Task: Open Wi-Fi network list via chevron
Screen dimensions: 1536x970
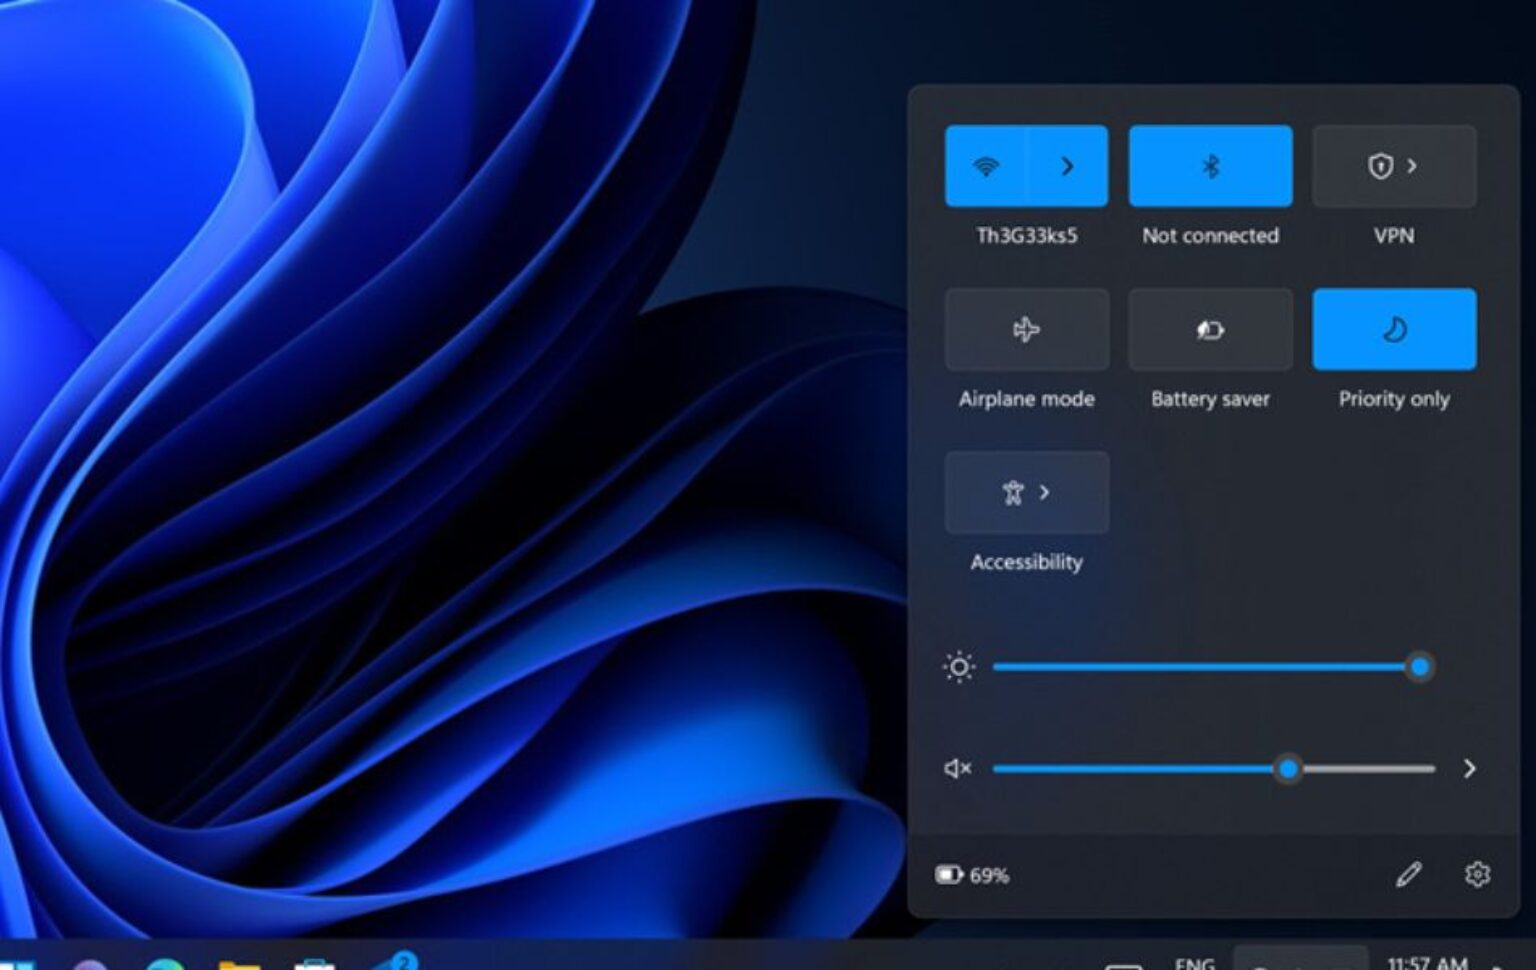Action: (x=1066, y=166)
